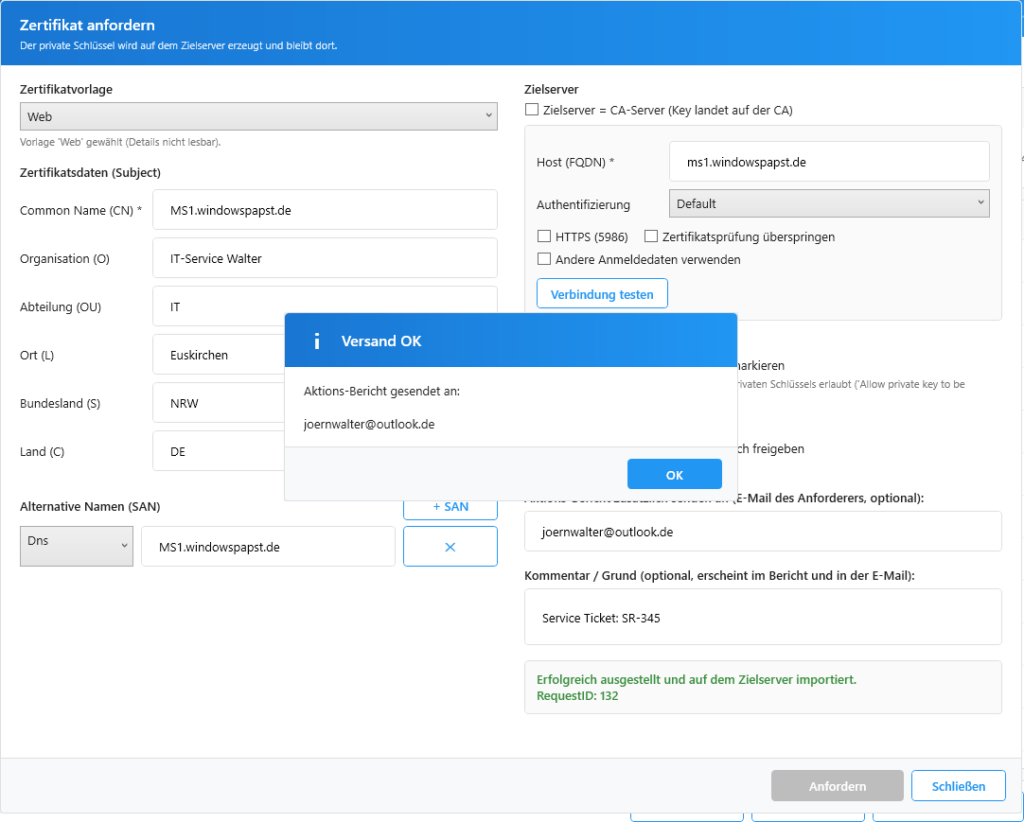The height and width of the screenshot is (822, 1024).
Task: Toggle Zertifikatsprüfung überspringen checkbox
Action: click(x=651, y=236)
